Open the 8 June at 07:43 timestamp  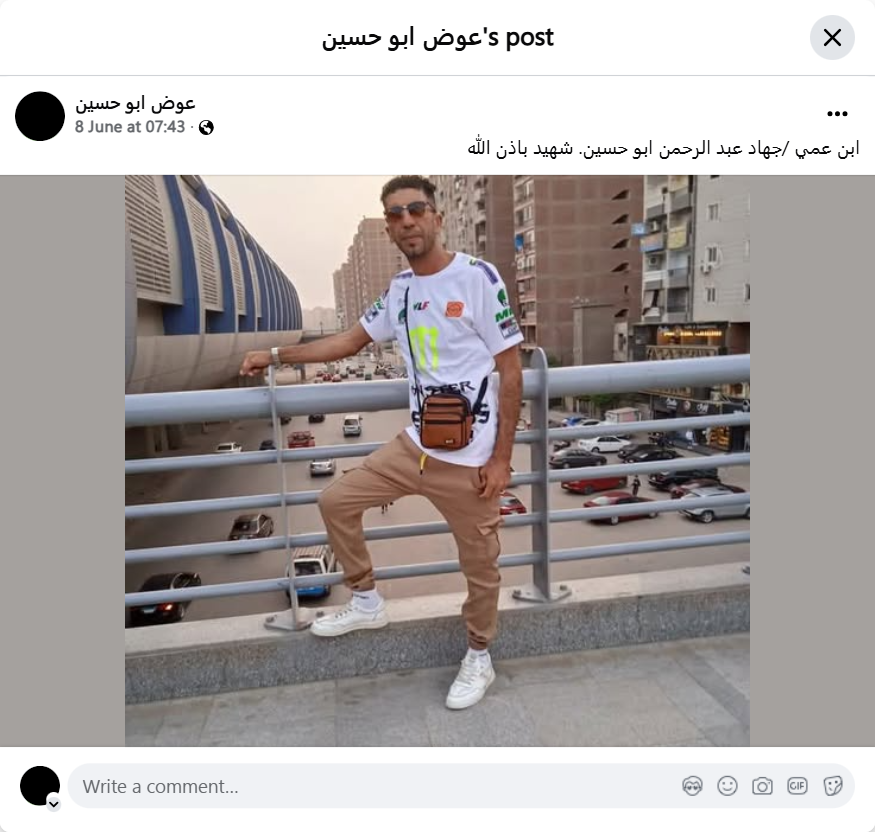coord(130,127)
